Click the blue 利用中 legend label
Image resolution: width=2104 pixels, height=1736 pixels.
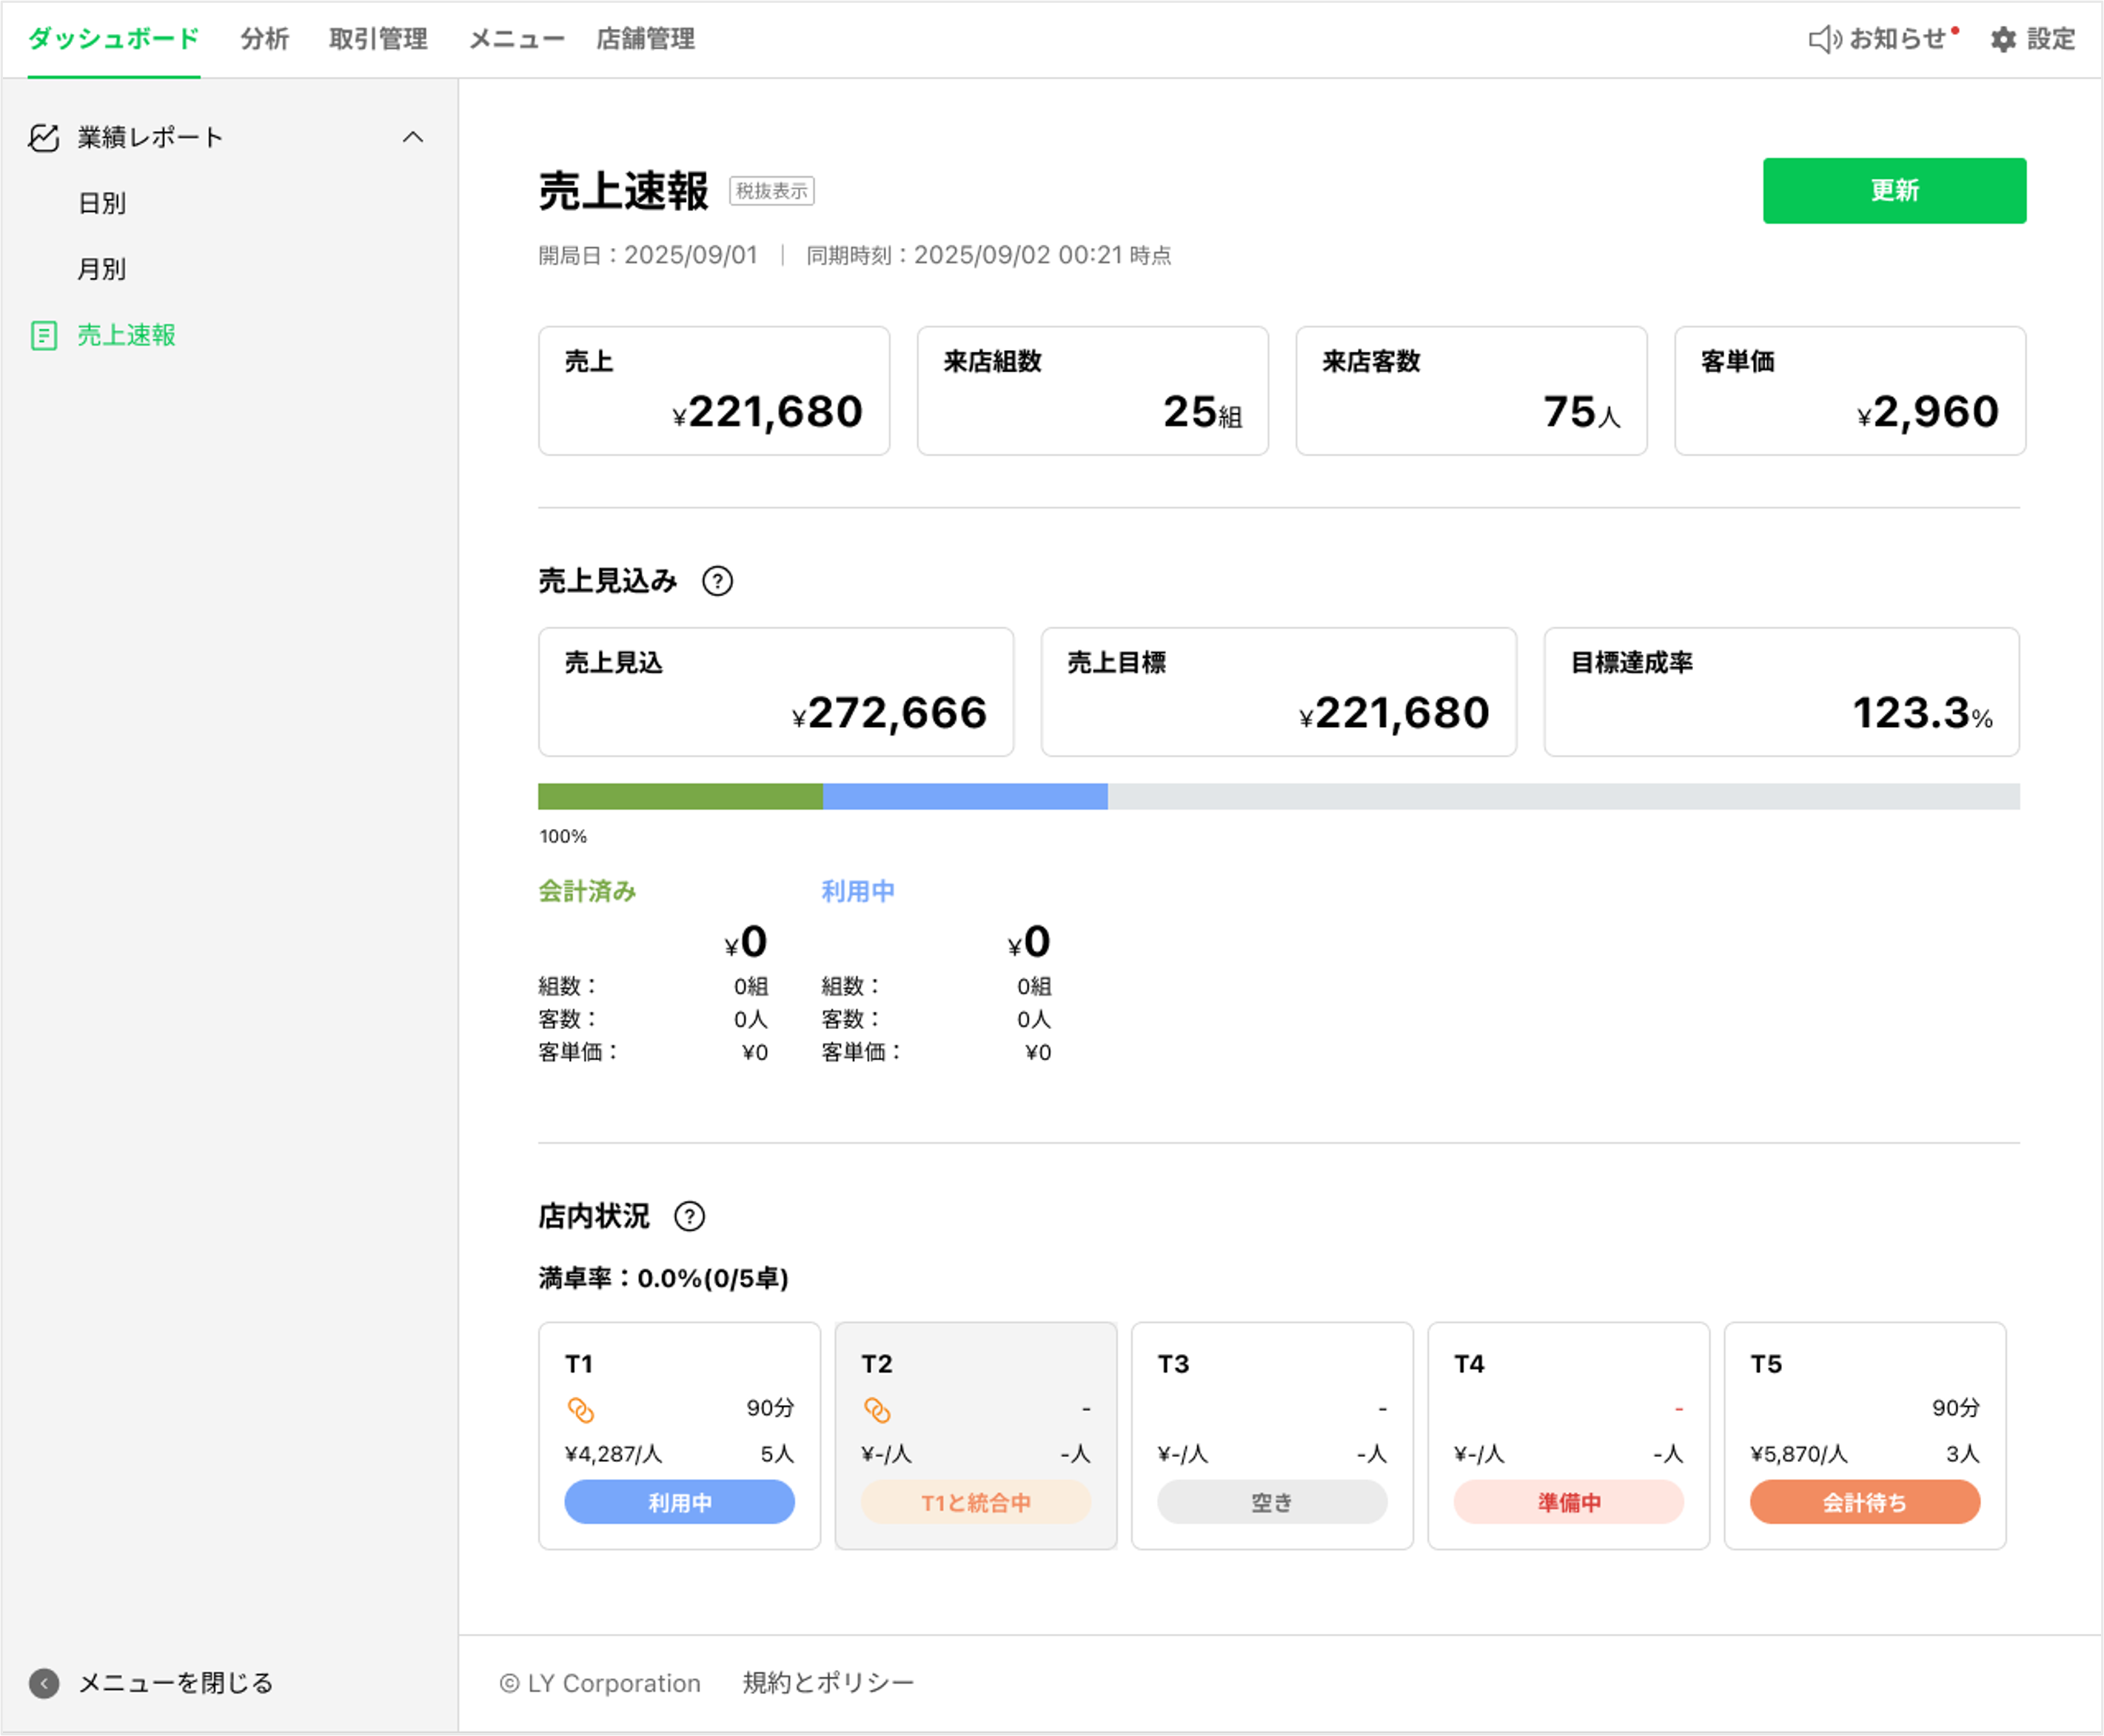[858, 891]
